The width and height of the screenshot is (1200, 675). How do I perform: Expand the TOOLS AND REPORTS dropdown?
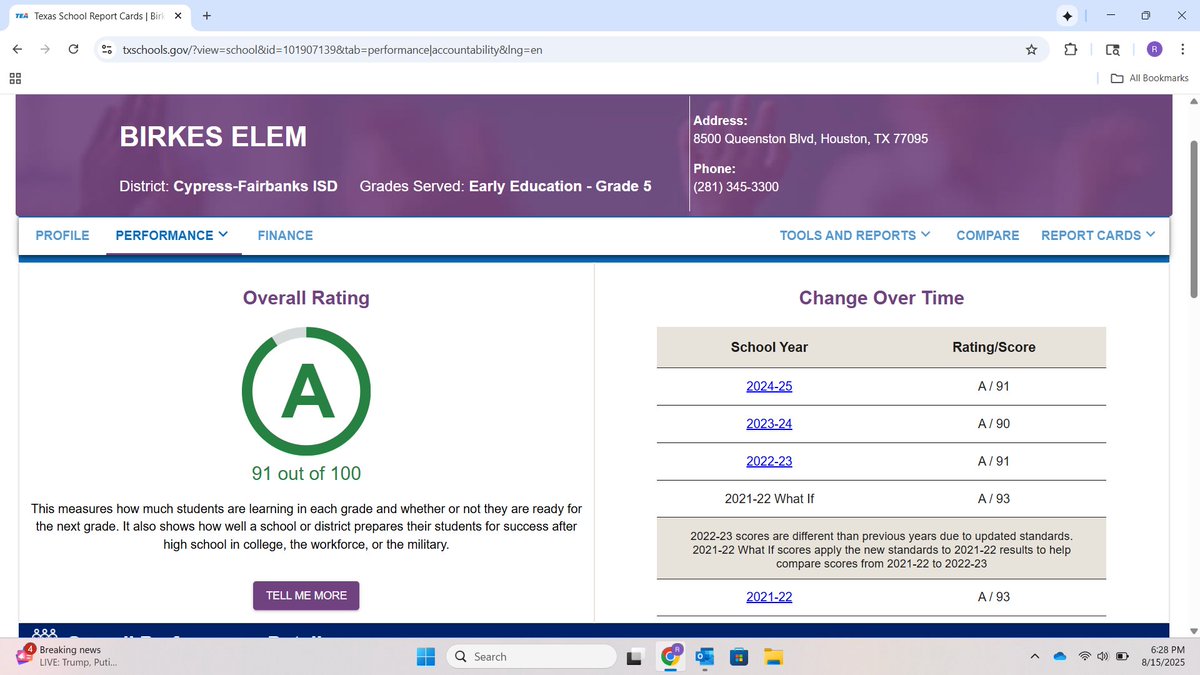855,235
